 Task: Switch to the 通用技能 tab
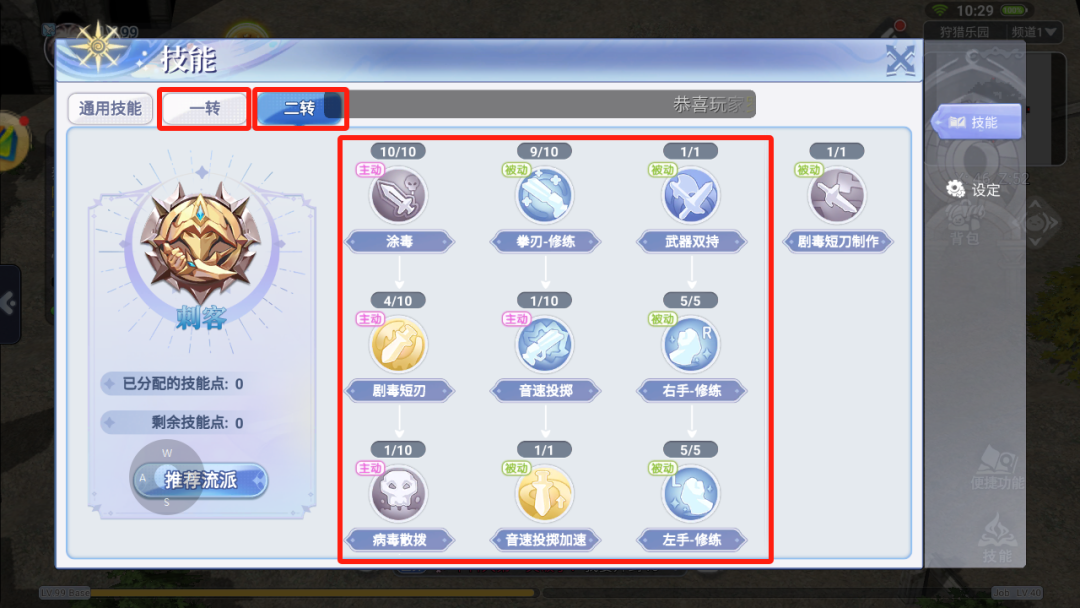pyautogui.click(x=110, y=109)
